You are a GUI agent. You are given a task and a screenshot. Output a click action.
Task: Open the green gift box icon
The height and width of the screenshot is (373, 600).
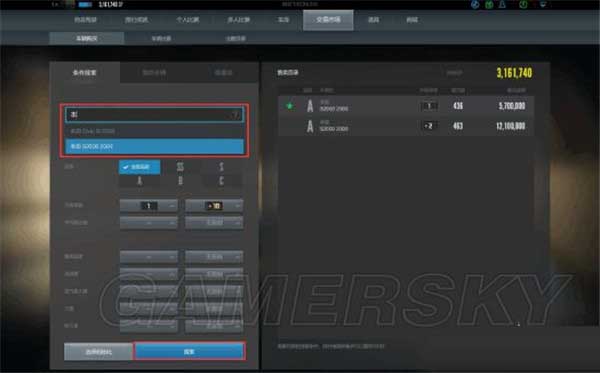coord(489,5)
